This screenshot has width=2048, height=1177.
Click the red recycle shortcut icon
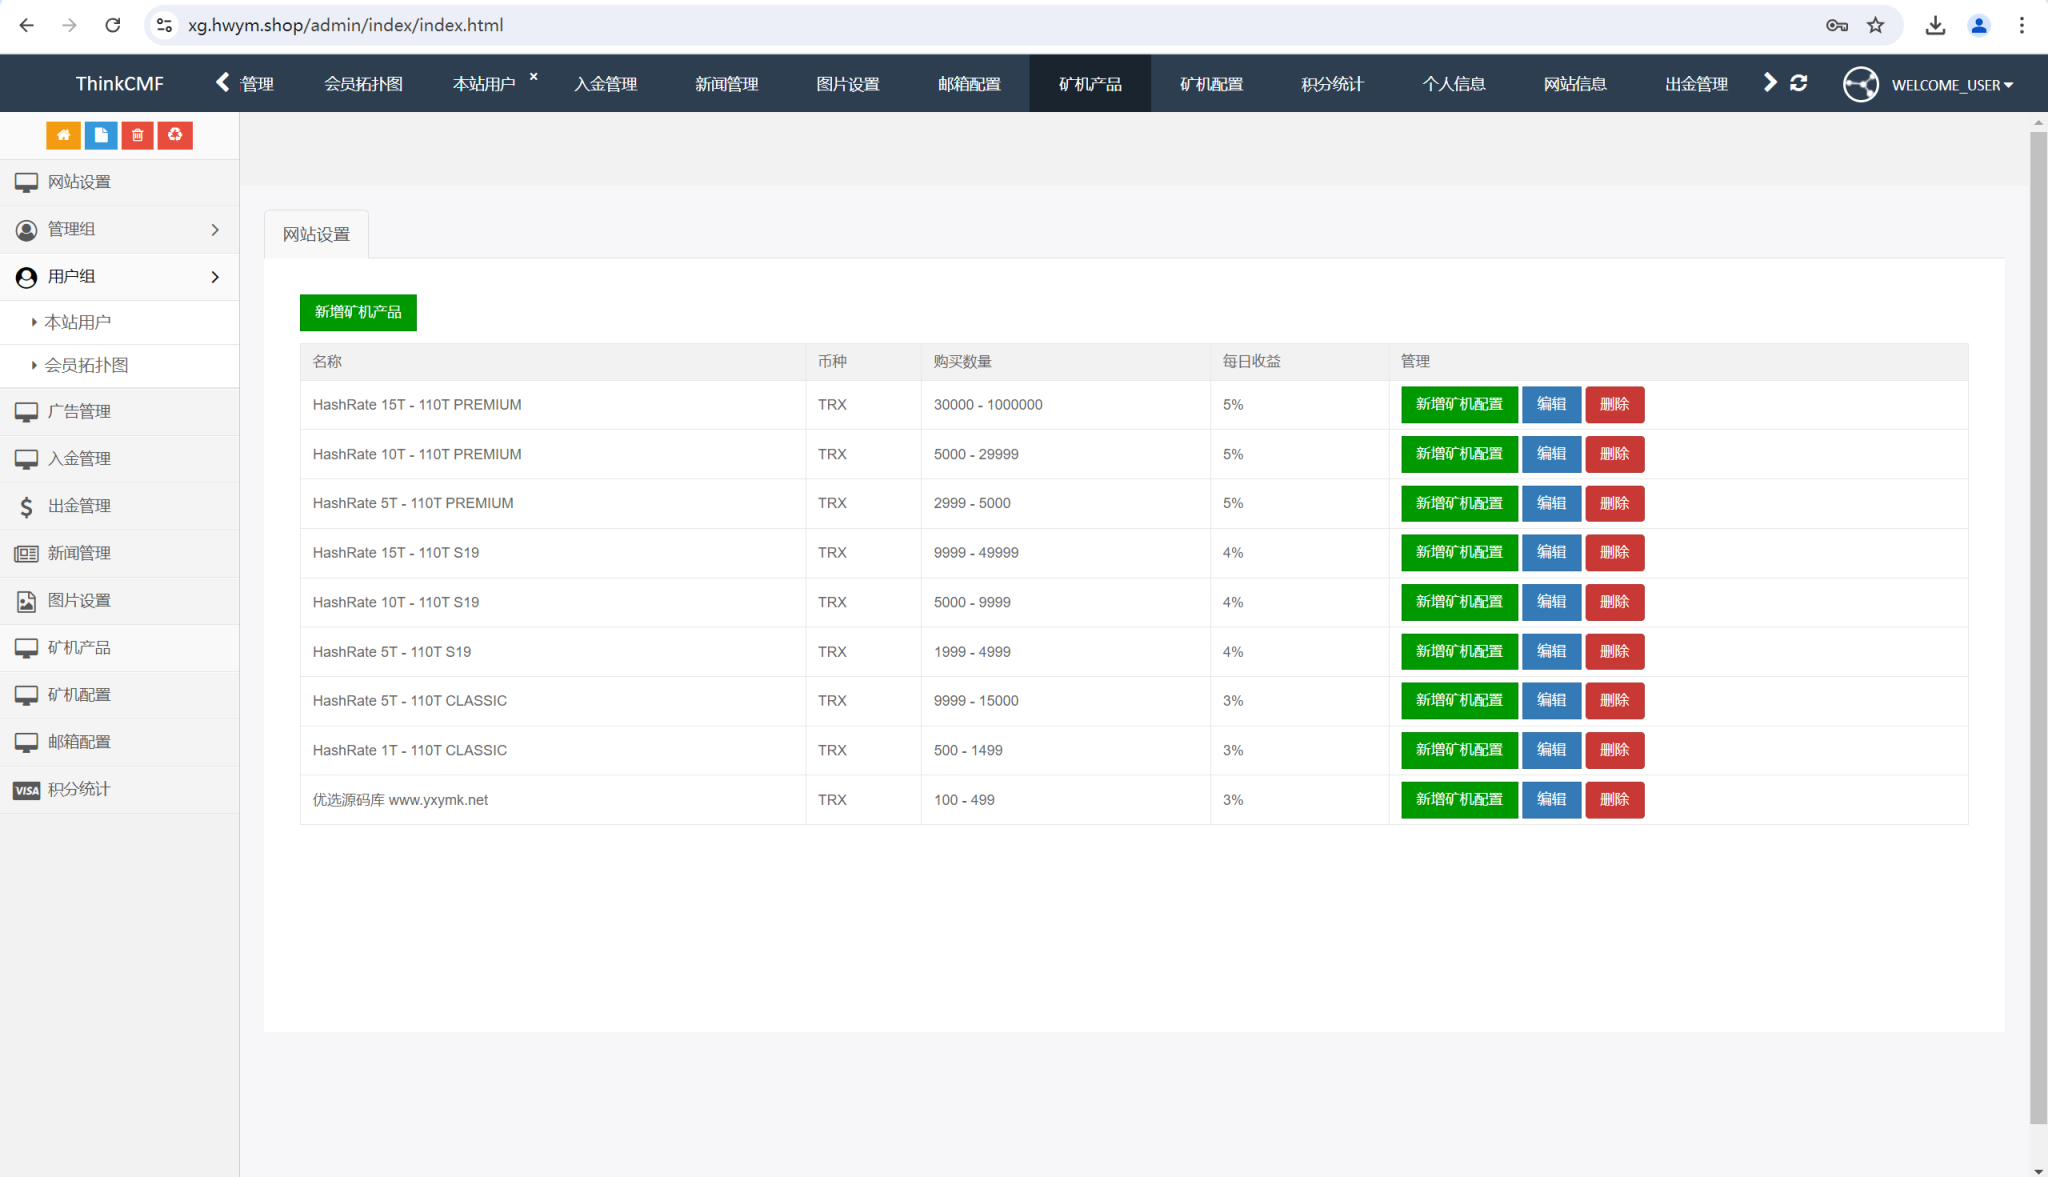coord(175,135)
